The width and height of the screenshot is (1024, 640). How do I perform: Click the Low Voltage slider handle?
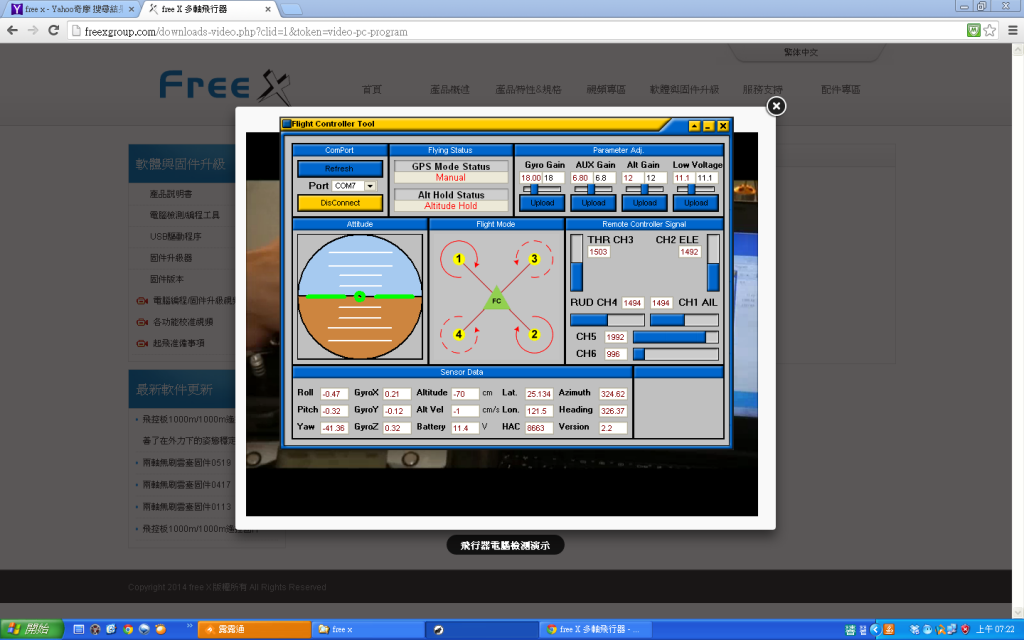tap(692, 189)
